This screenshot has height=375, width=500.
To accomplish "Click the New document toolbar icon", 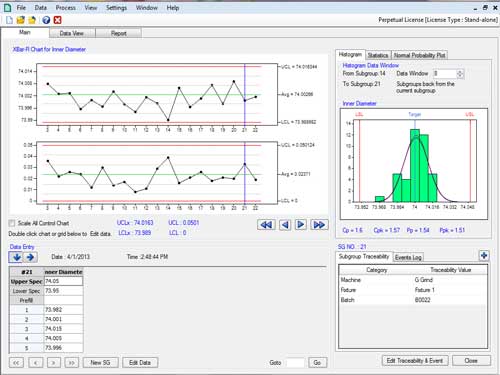I will tap(9, 20).
